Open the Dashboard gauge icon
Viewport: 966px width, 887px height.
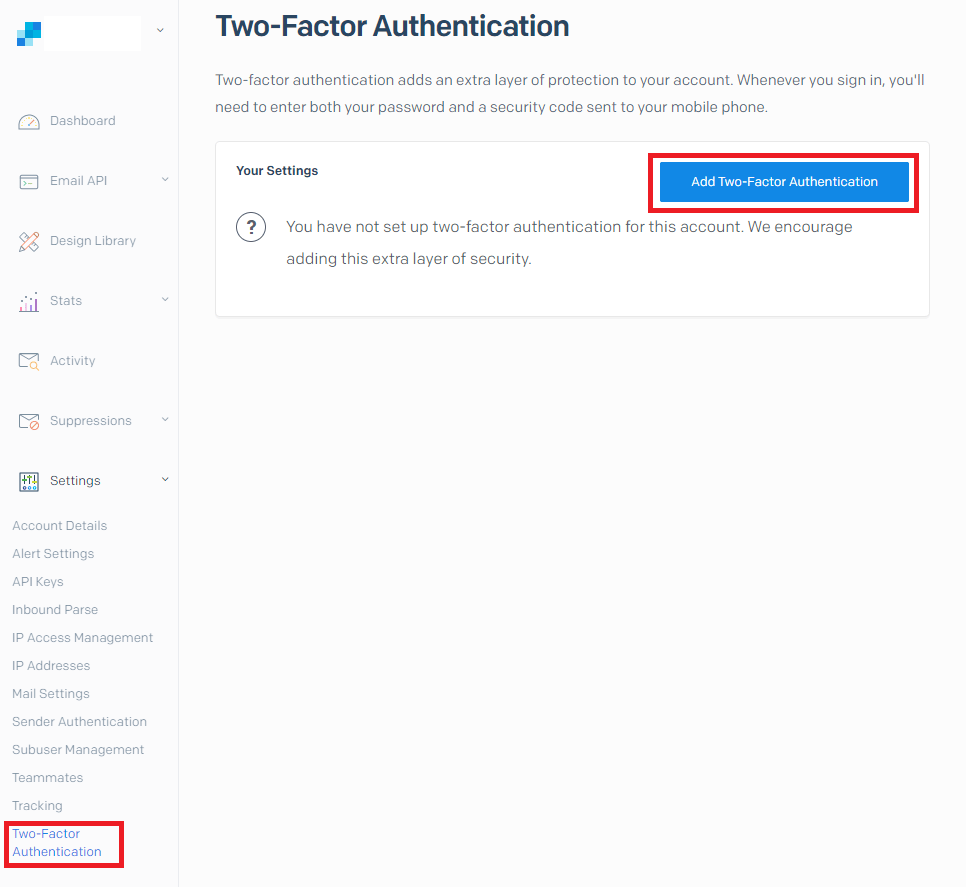[29, 122]
